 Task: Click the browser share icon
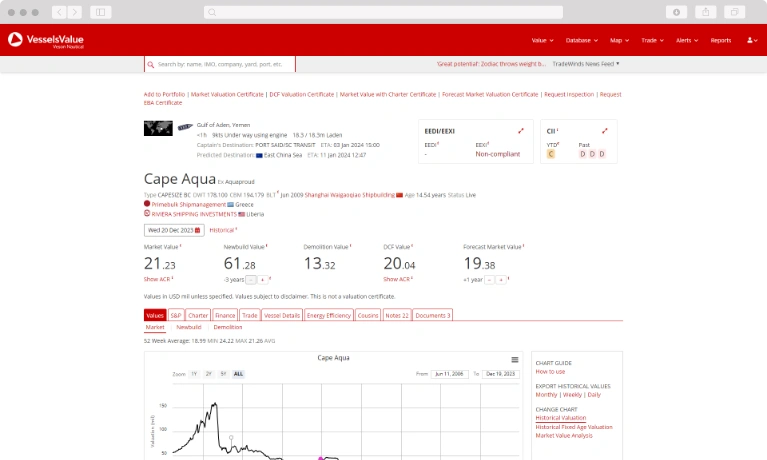(705, 12)
